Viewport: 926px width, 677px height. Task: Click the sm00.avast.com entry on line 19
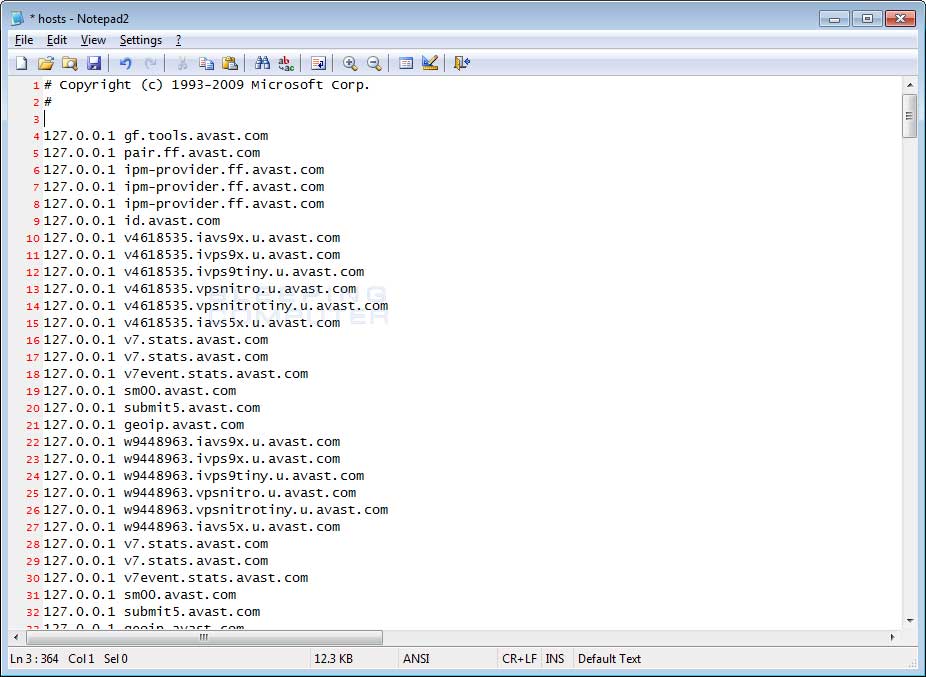180,391
